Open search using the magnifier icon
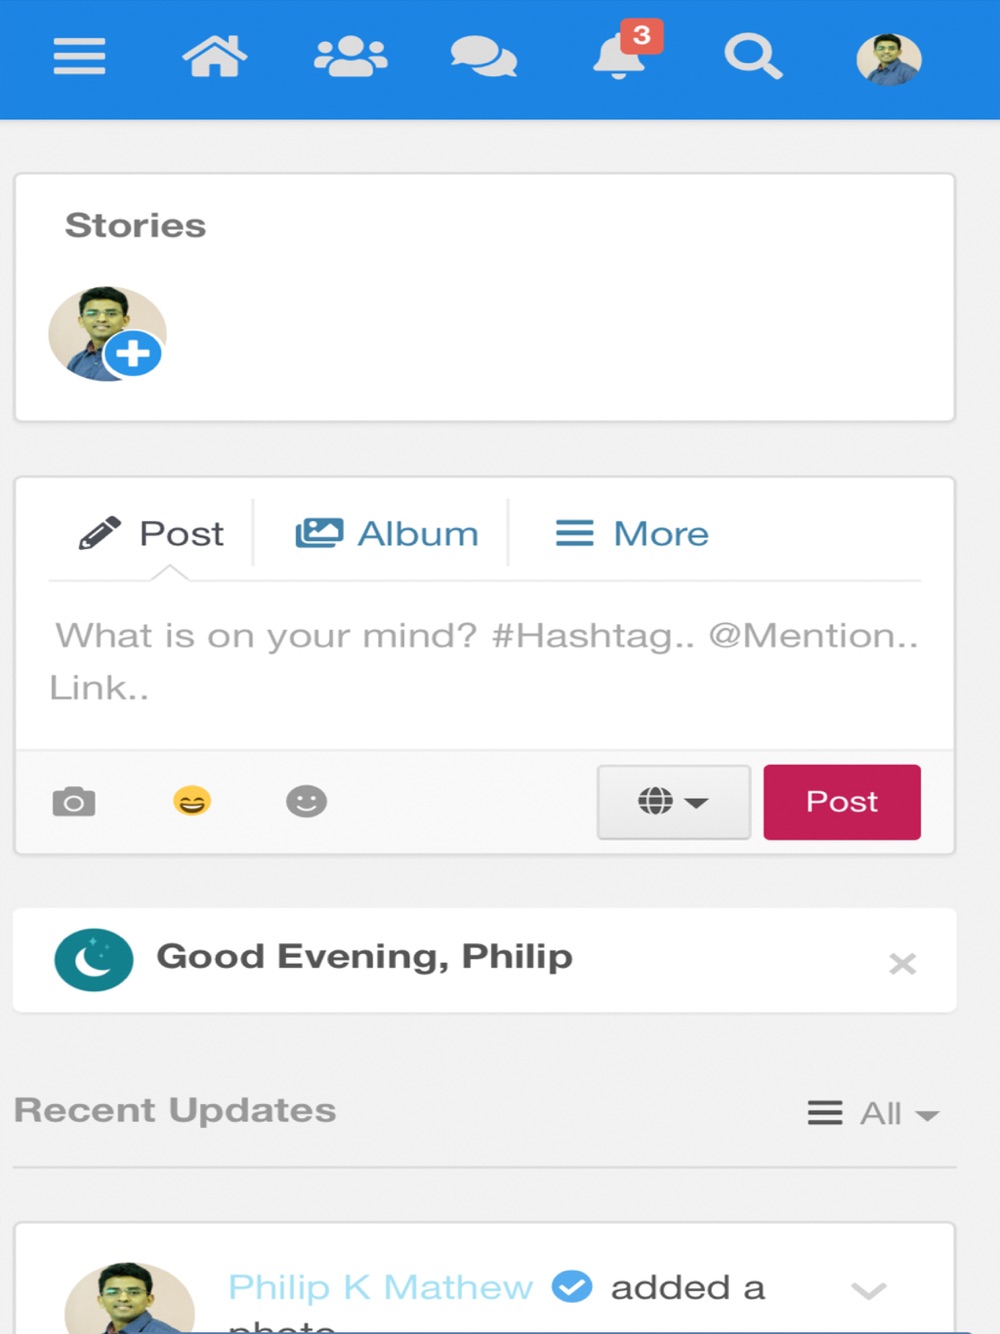 [x=752, y=57]
